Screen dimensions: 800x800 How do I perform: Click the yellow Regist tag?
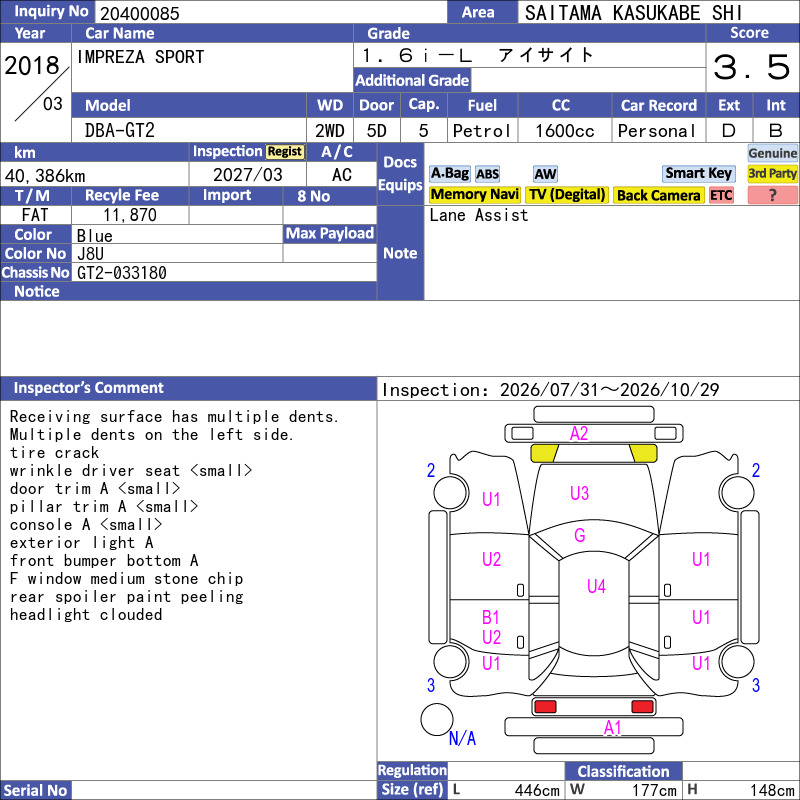click(x=285, y=152)
